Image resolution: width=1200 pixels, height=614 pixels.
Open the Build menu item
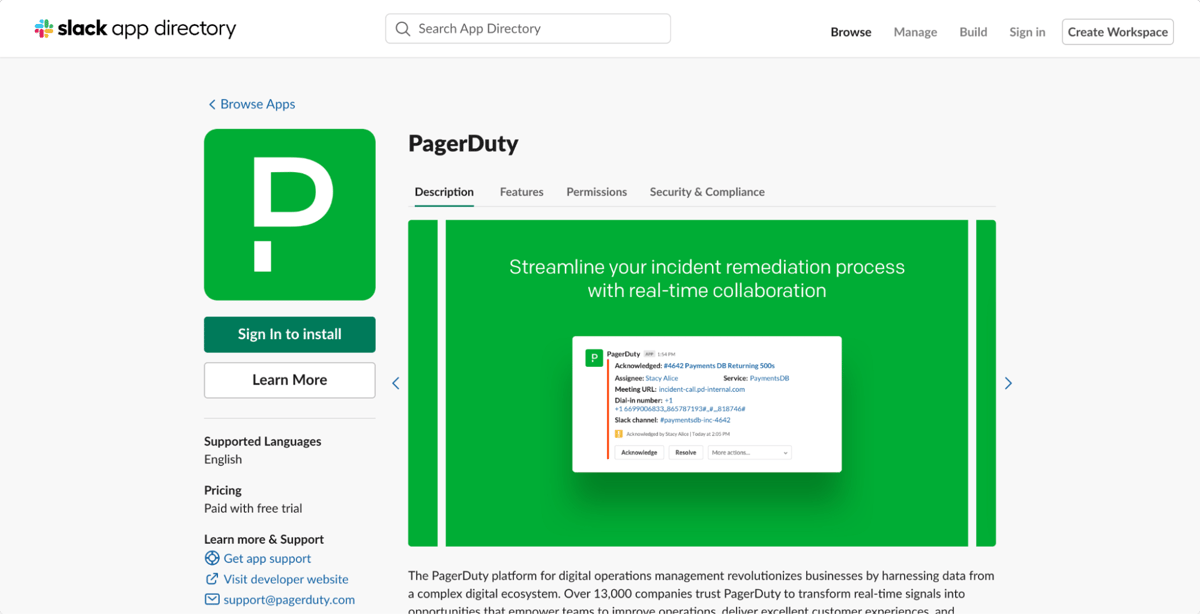click(x=973, y=32)
